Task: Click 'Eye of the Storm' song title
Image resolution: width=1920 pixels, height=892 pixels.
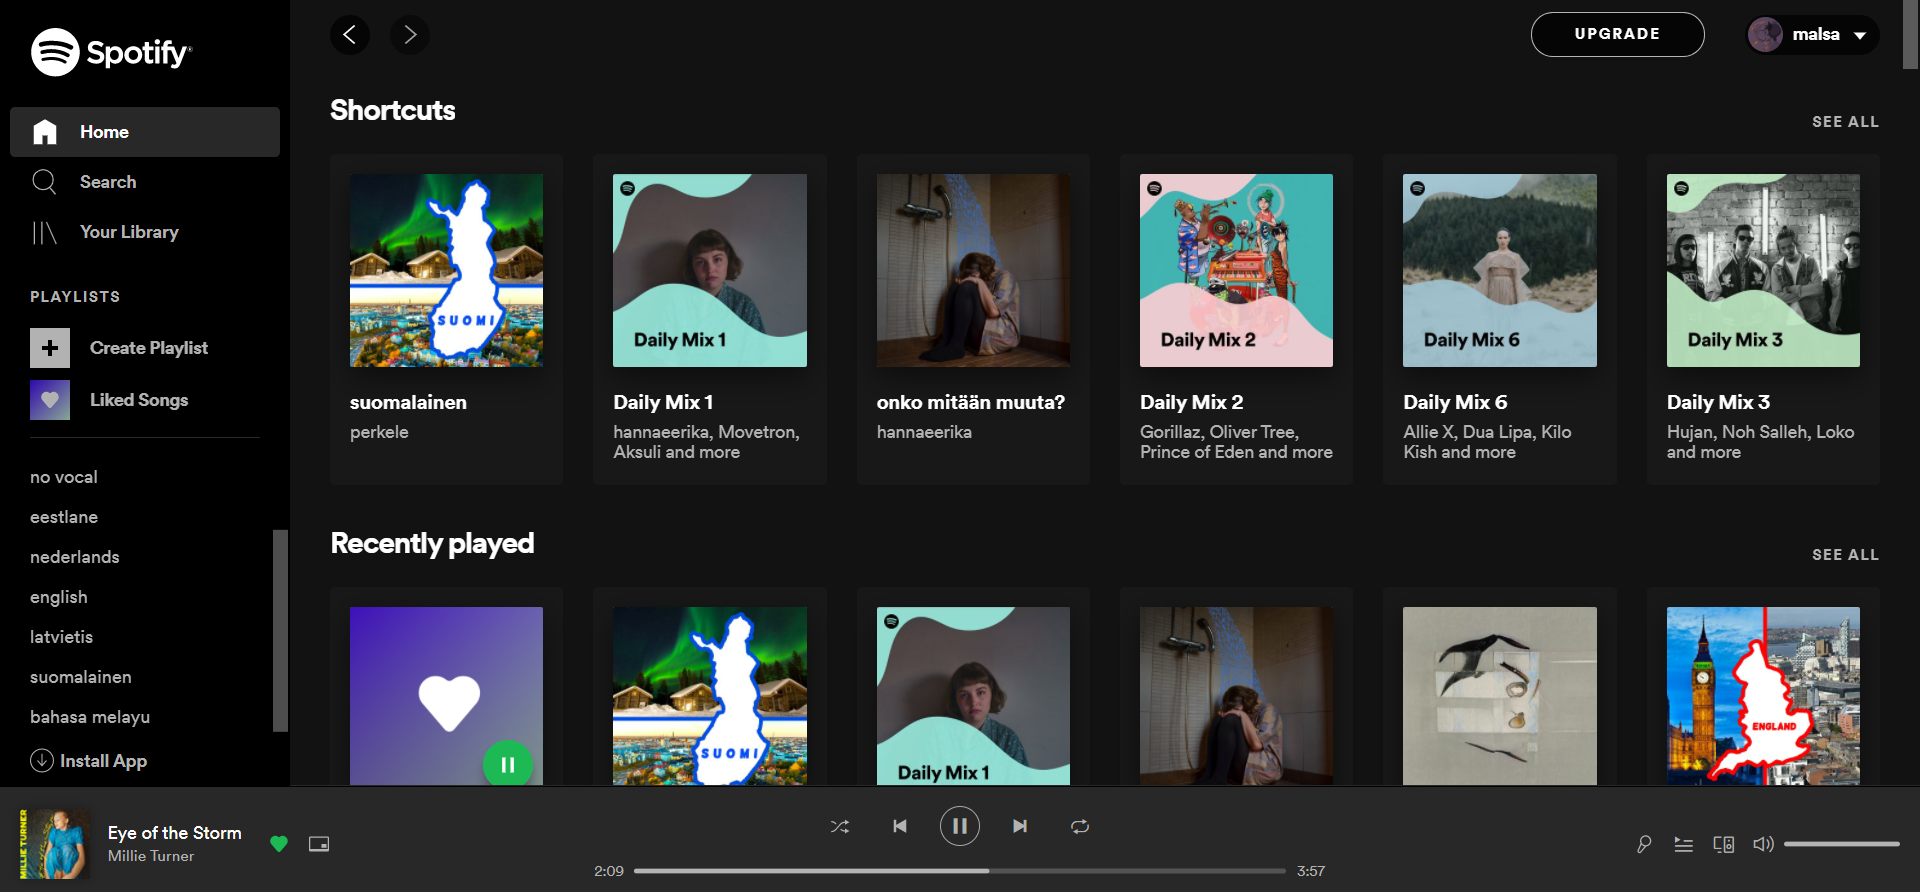Action: 175,833
